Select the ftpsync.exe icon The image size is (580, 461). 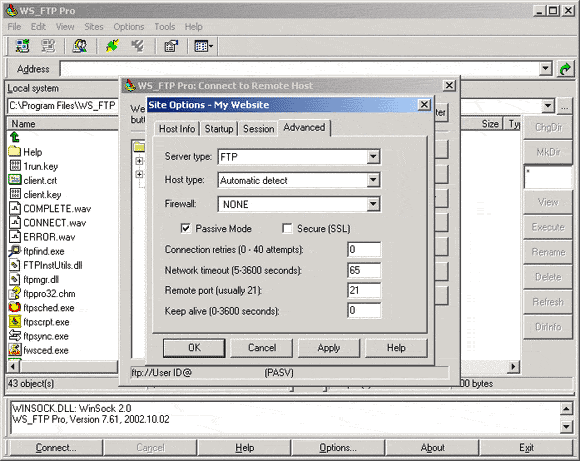point(15,336)
